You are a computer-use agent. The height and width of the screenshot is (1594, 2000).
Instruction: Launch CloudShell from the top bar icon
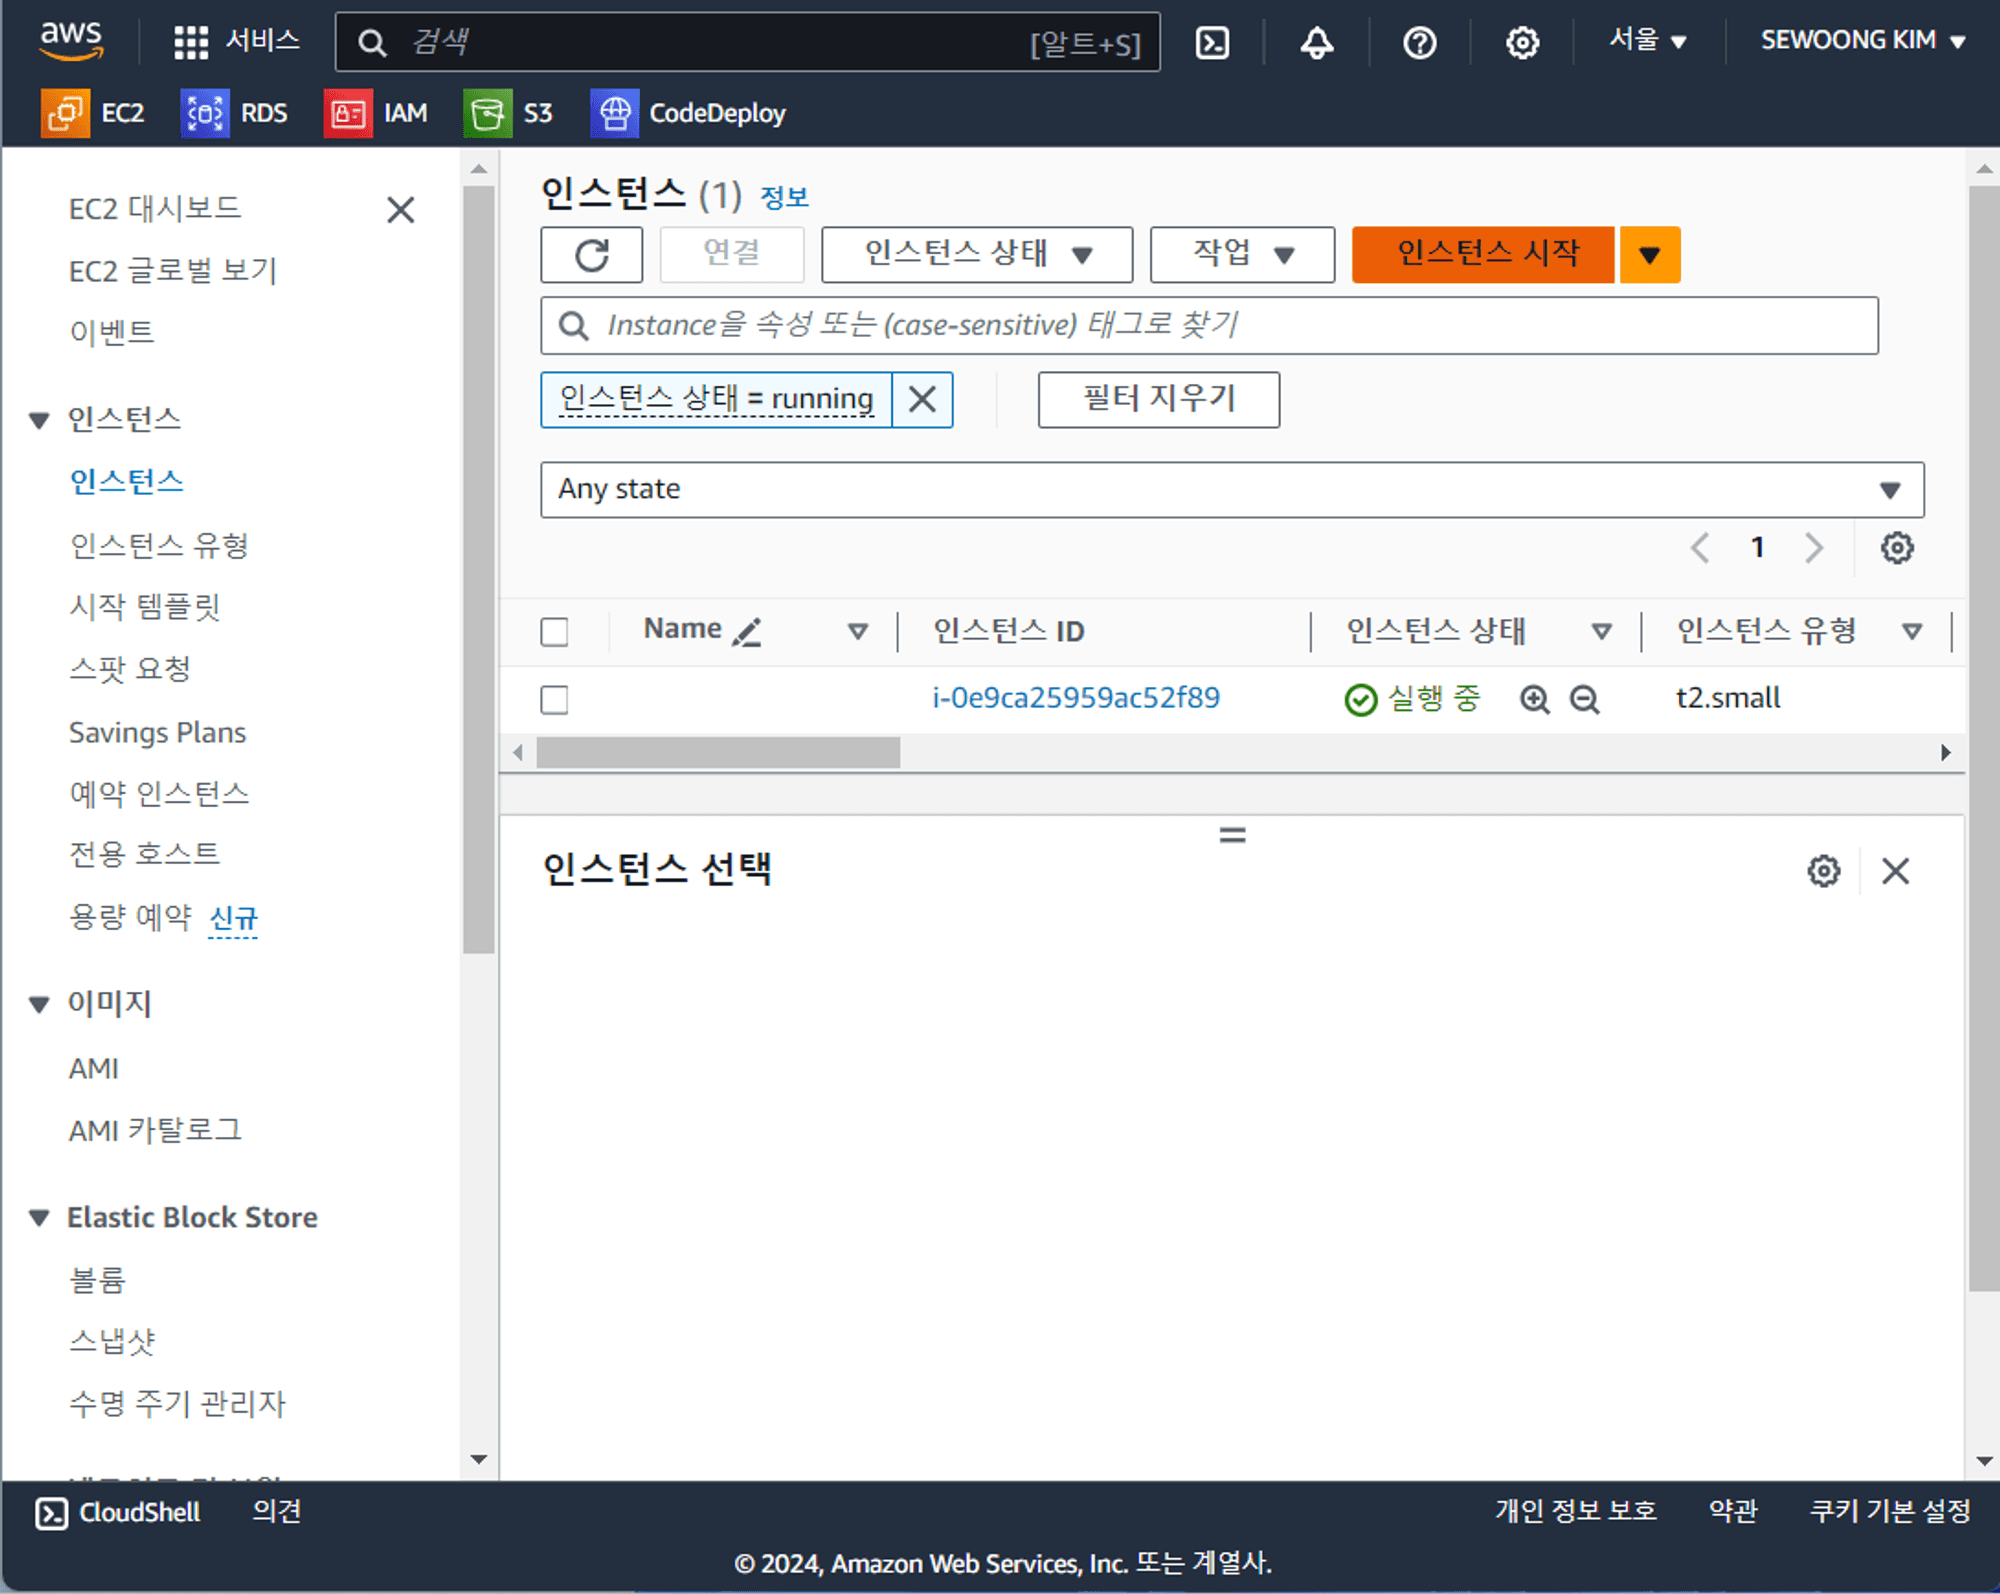coord(1212,42)
